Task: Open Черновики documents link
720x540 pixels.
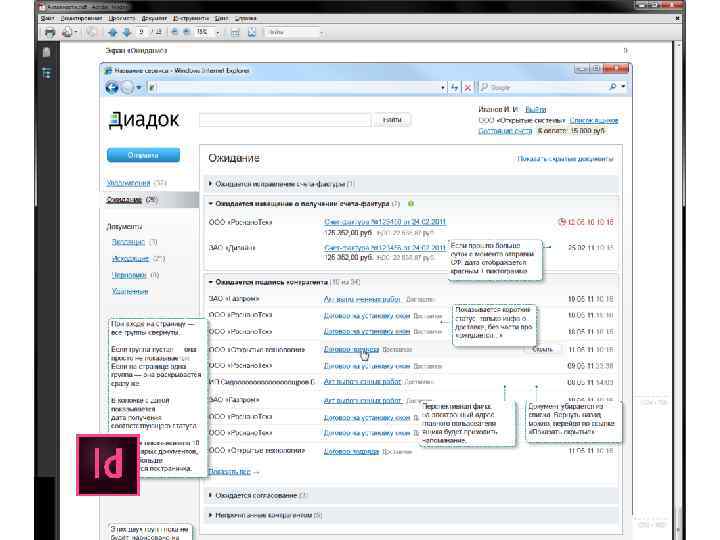Action: (x=129, y=275)
